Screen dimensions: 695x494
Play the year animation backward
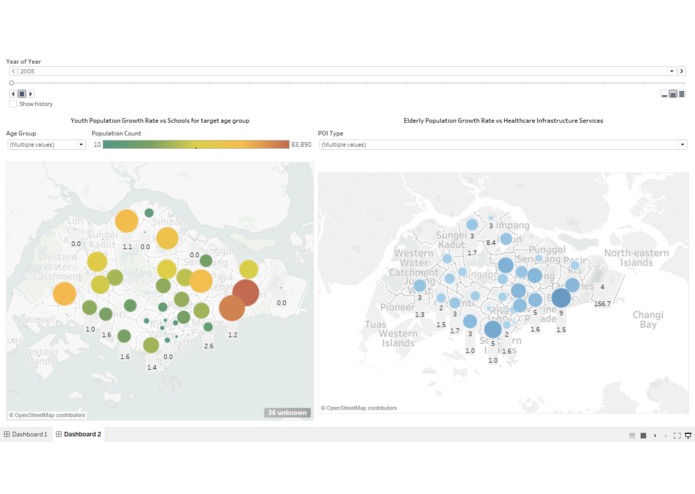[13, 94]
